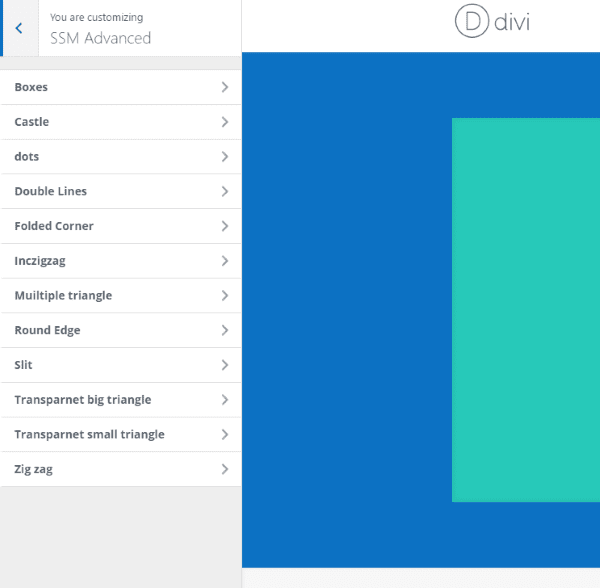Click the chevron beside Castle
The height and width of the screenshot is (588, 600).
(225, 122)
